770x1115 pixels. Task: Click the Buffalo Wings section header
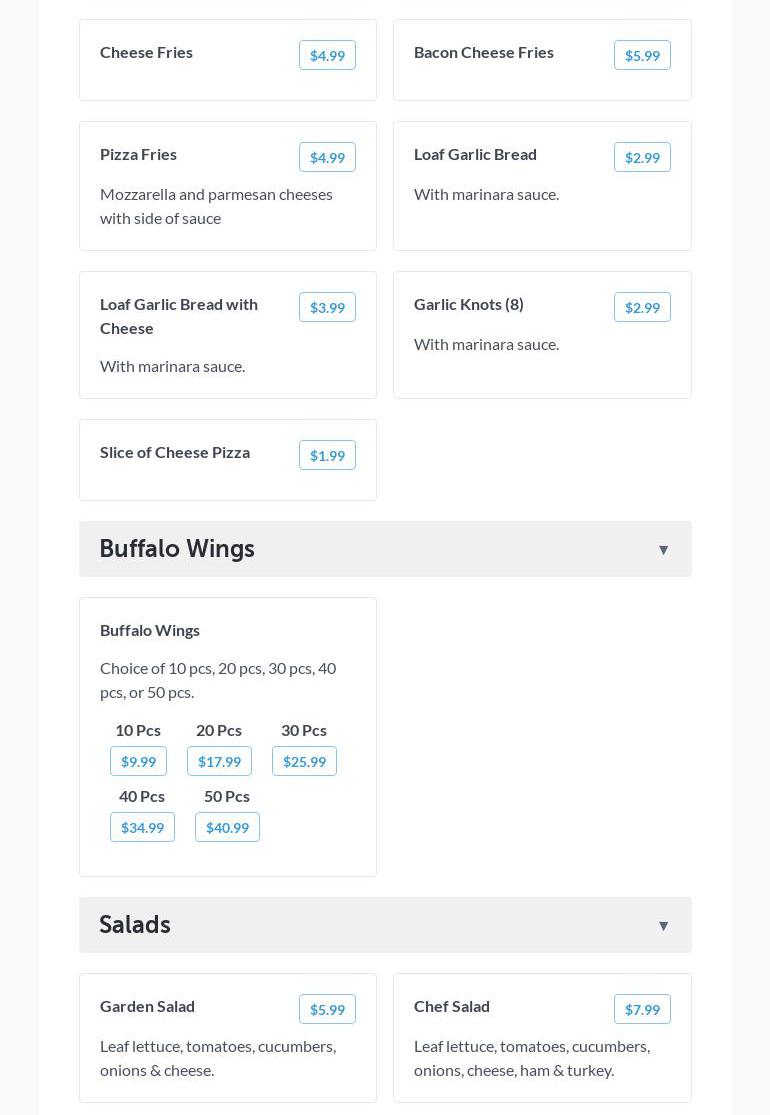(x=177, y=549)
